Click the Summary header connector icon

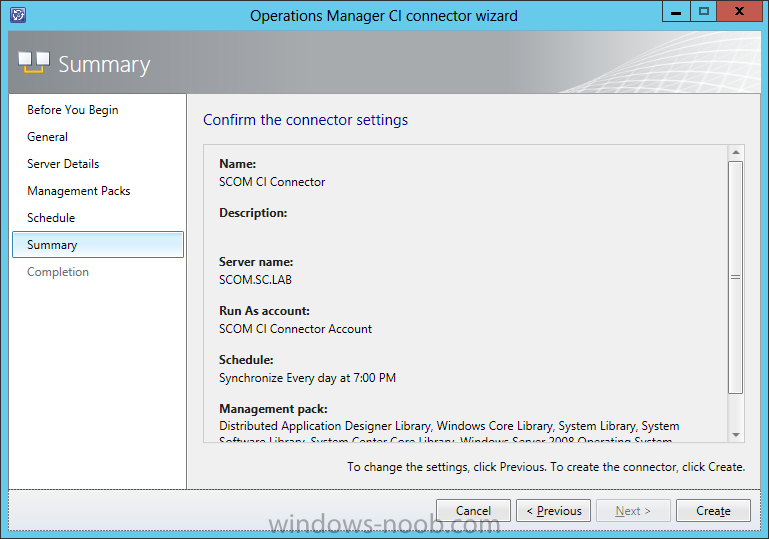tap(34, 62)
